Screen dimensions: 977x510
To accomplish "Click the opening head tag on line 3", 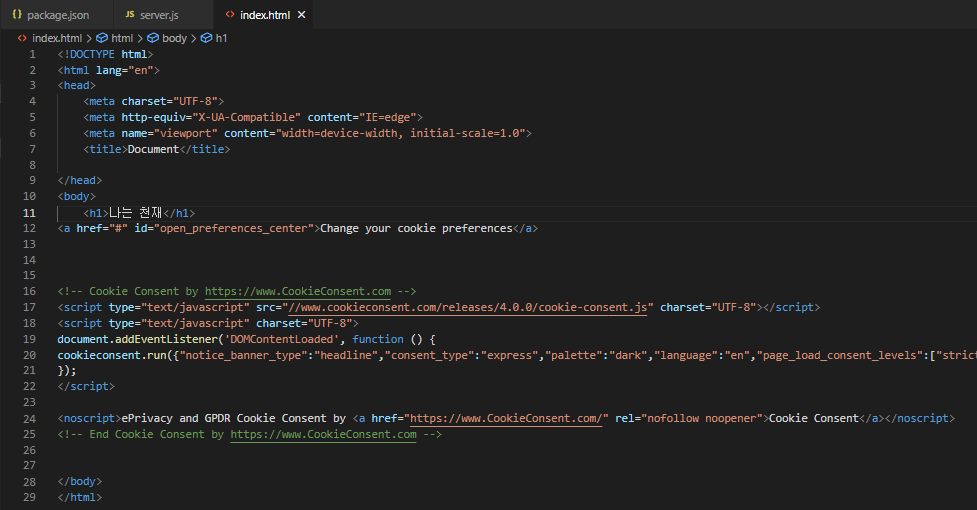I will click(x=77, y=85).
